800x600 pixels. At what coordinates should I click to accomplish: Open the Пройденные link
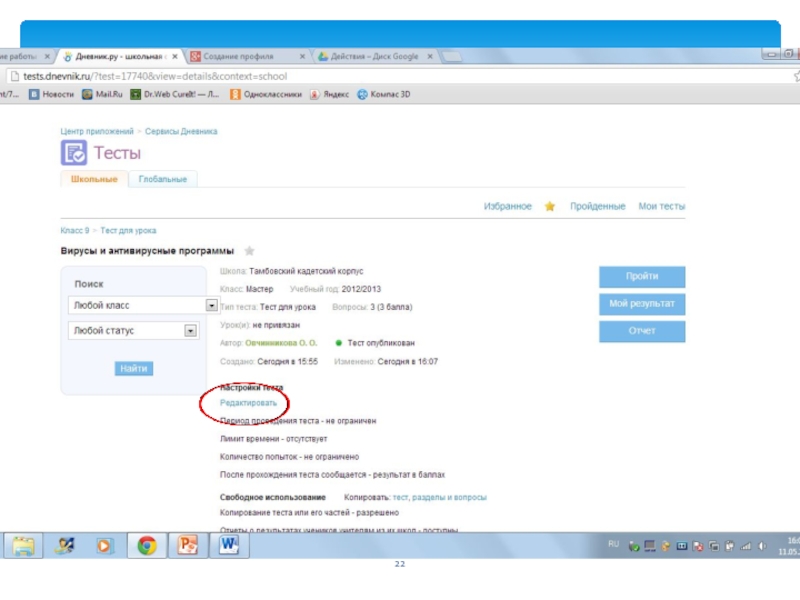coord(597,206)
